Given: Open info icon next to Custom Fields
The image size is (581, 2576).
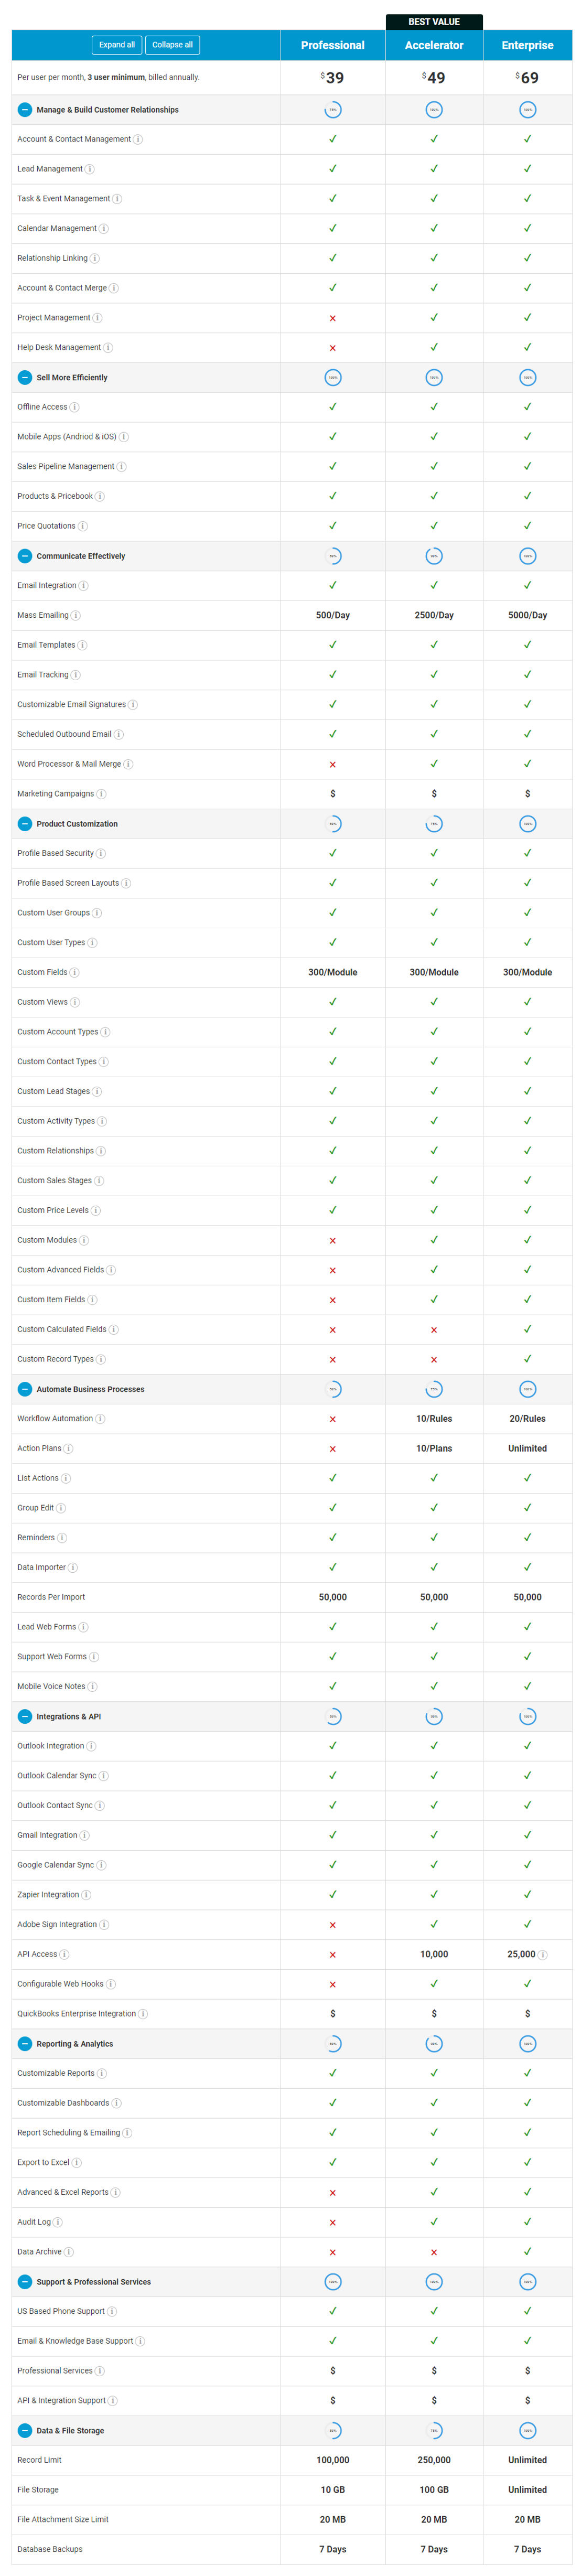Looking at the screenshot, I should [x=75, y=973].
